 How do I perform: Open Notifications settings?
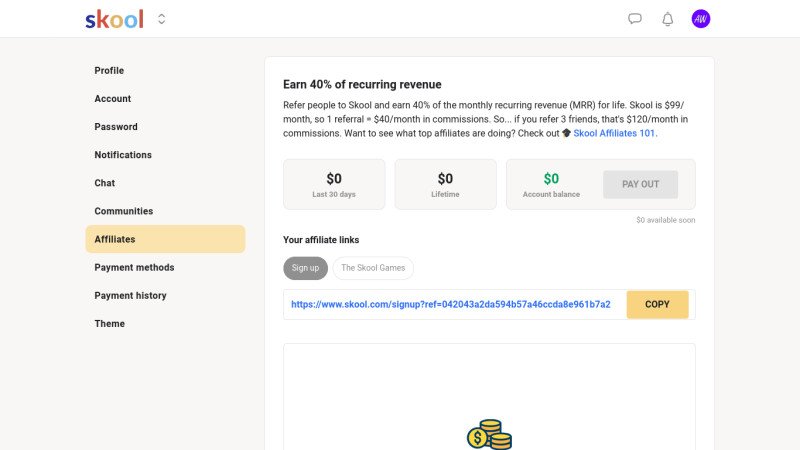[123, 155]
